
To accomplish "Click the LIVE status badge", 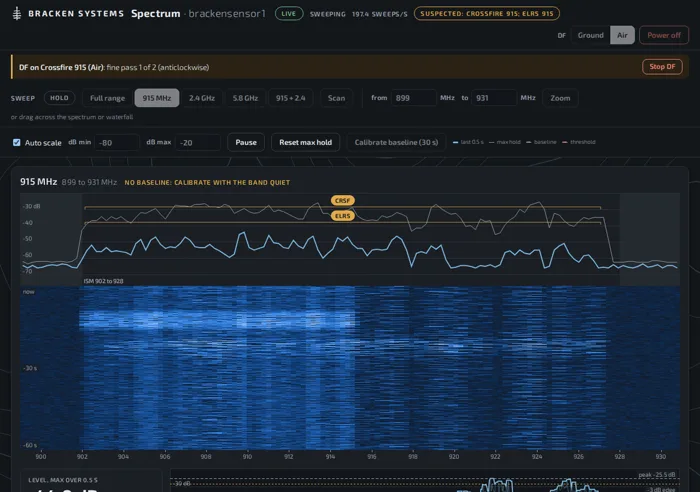I will (x=289, y=13).
